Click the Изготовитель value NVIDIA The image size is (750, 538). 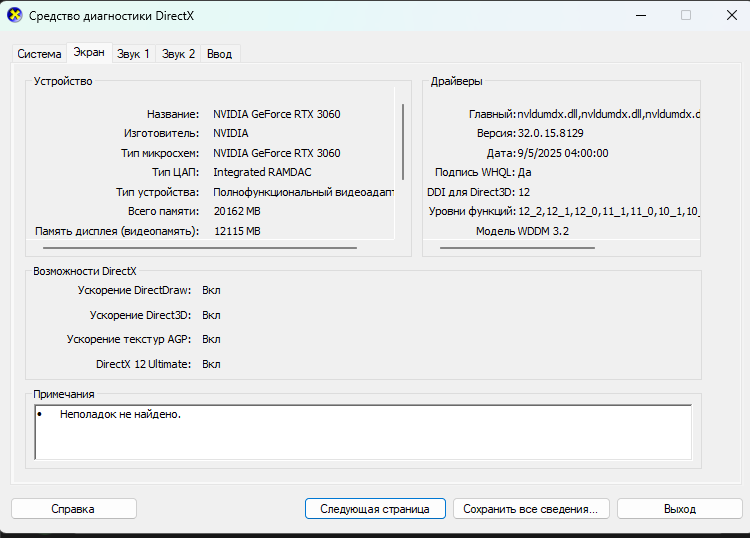tap(231, 133)
